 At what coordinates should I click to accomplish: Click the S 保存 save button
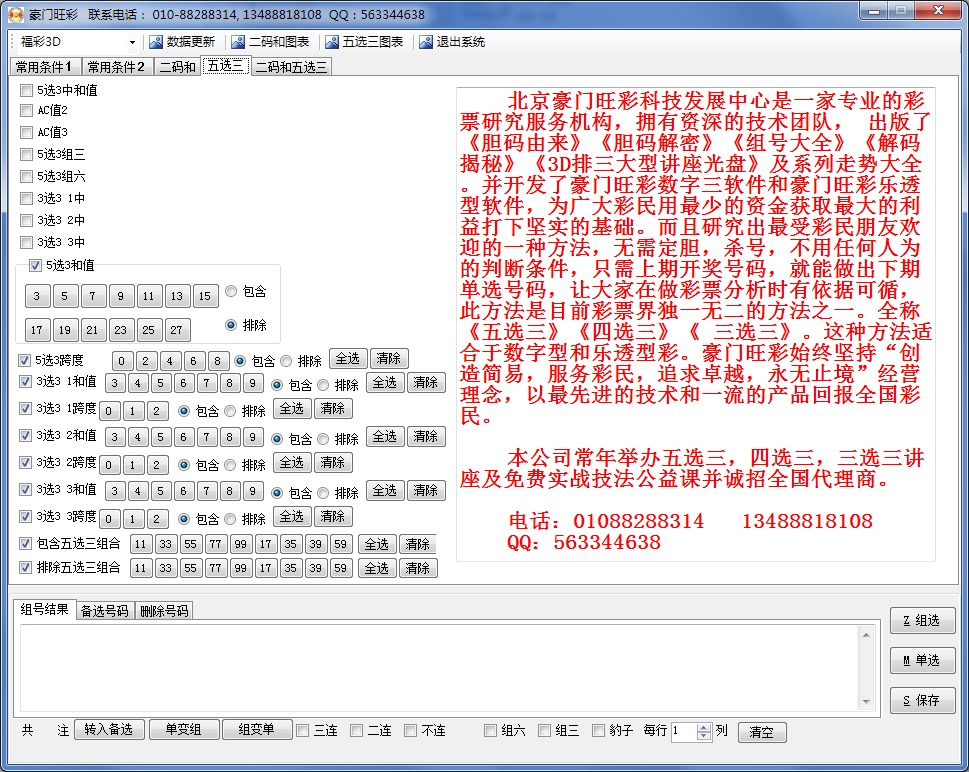coord(922,700)
